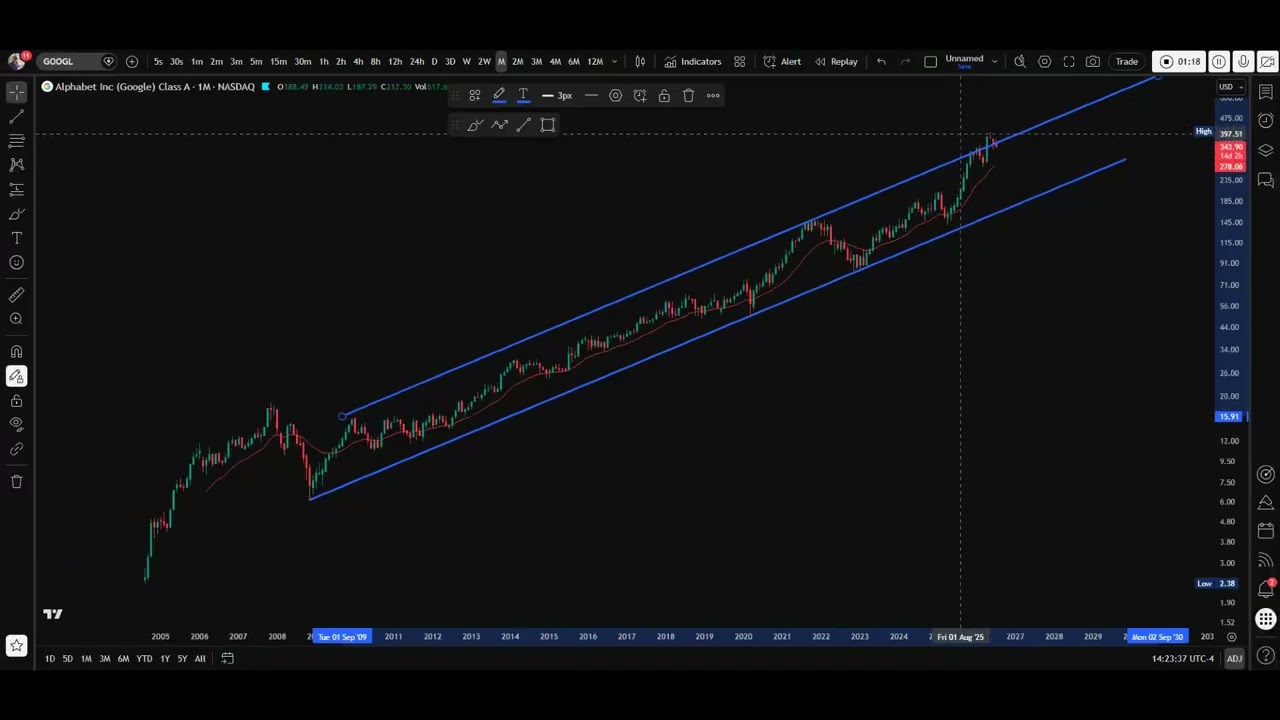Expand the Unnamed layout dropdown arrow
The height and width of the screenshot is (720, 1280).
994,62
